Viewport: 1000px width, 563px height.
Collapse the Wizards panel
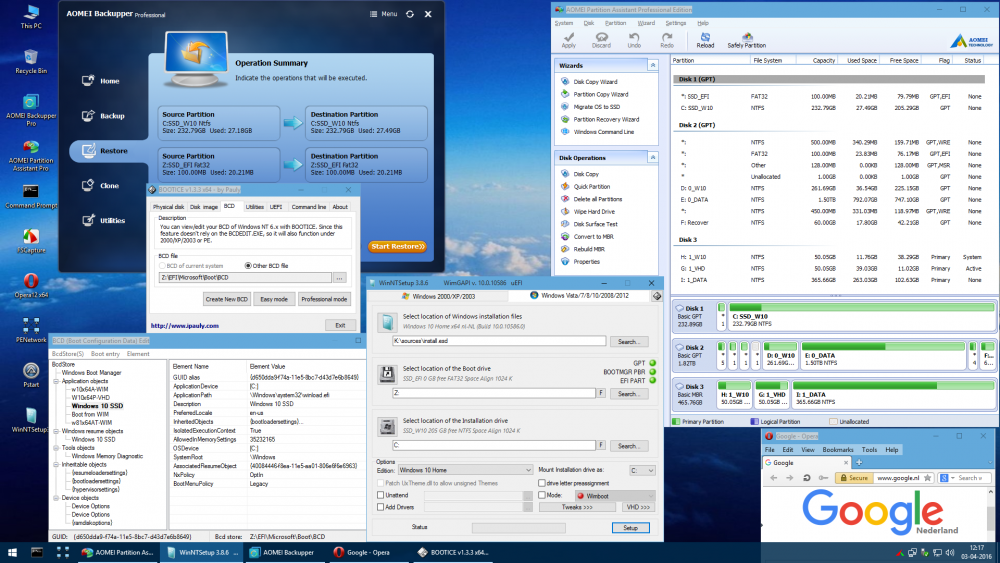pyautogui.click(x=652, y=65)
